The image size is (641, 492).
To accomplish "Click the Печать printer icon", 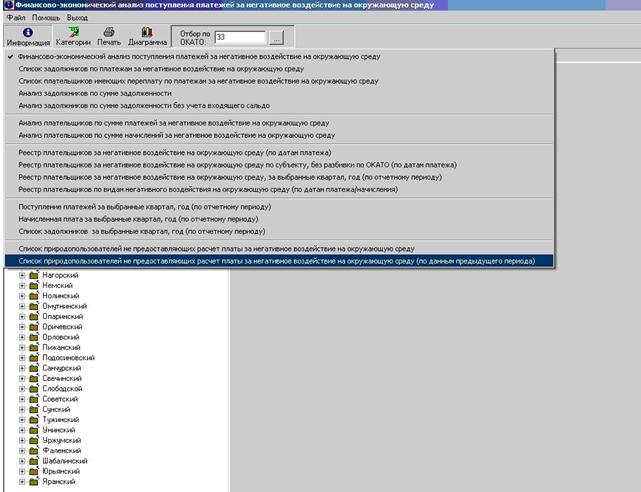I will [109, 37].
